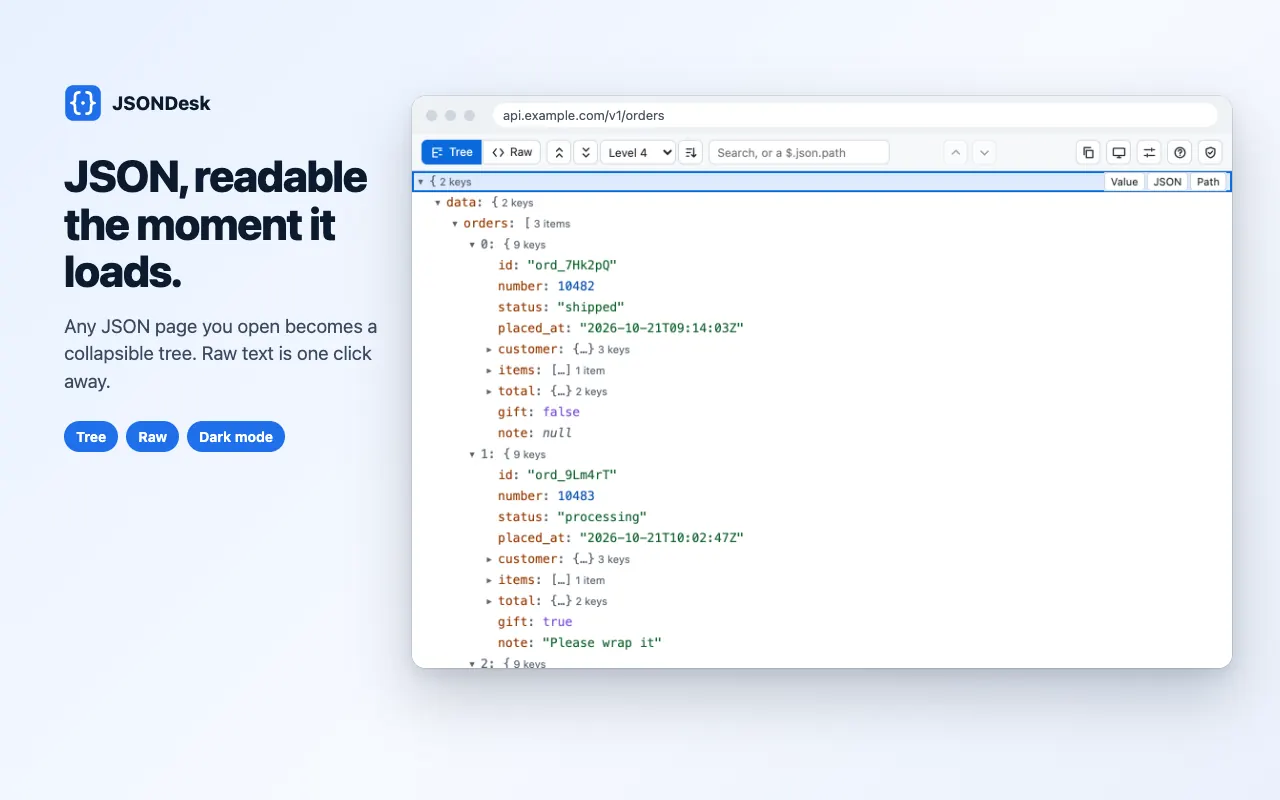Expand total under order ord_9Lm4rT
Screen dimensions: 1280x800
(x=490, y=602)
